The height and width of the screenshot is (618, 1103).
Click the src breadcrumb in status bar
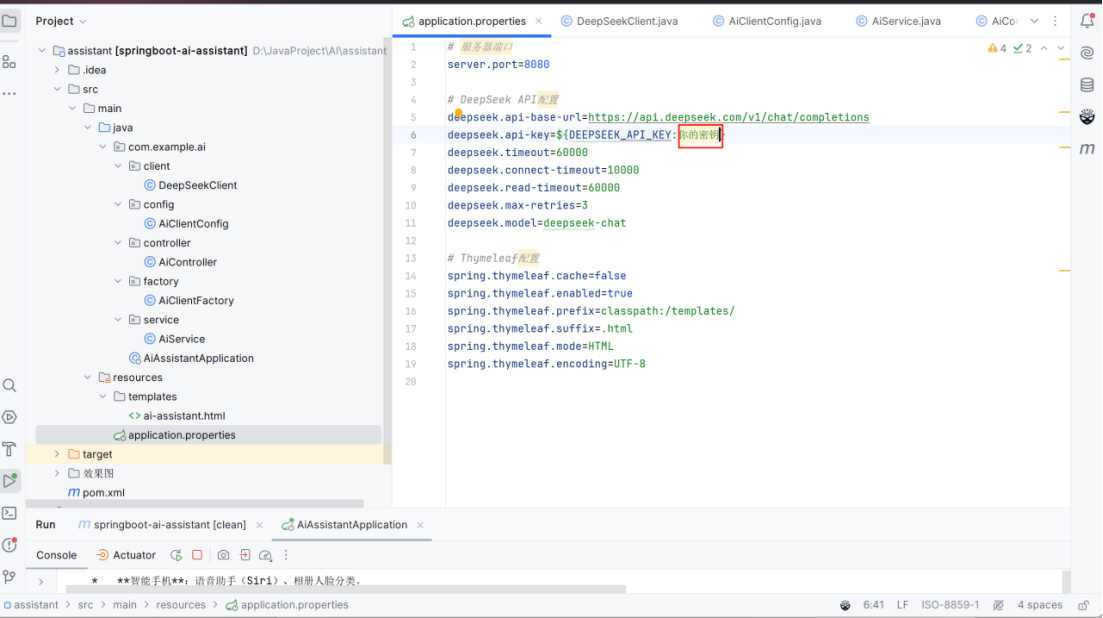click(85, 605)
